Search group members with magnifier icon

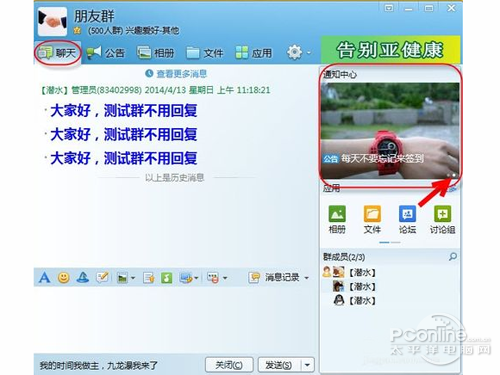click(453, 256)
